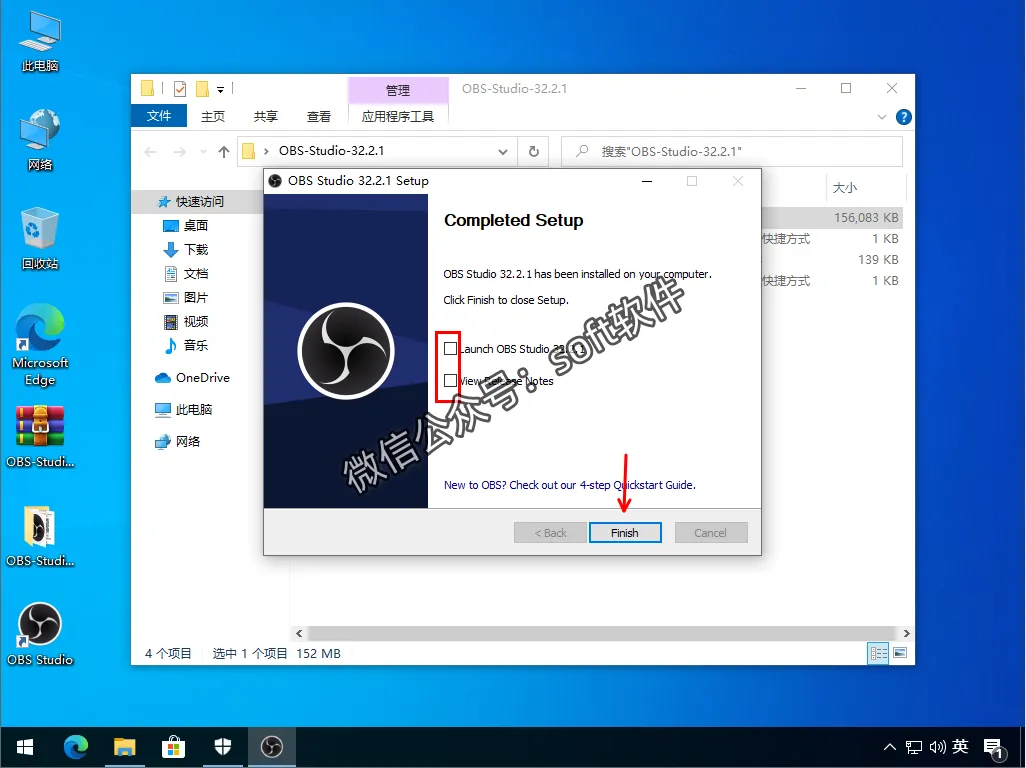Open Explorer help question mark
Image resolution: width=1026 pixels, height=768 pixels.
tap(904, 117)
